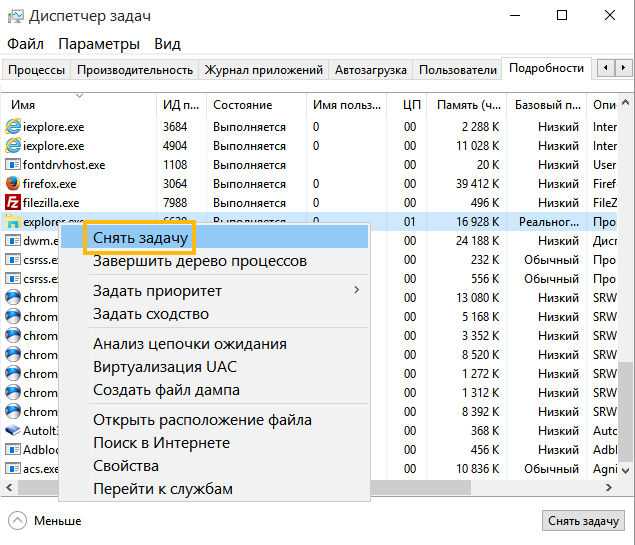
Task: Click the Меньше link
Action: coord(58,521)
